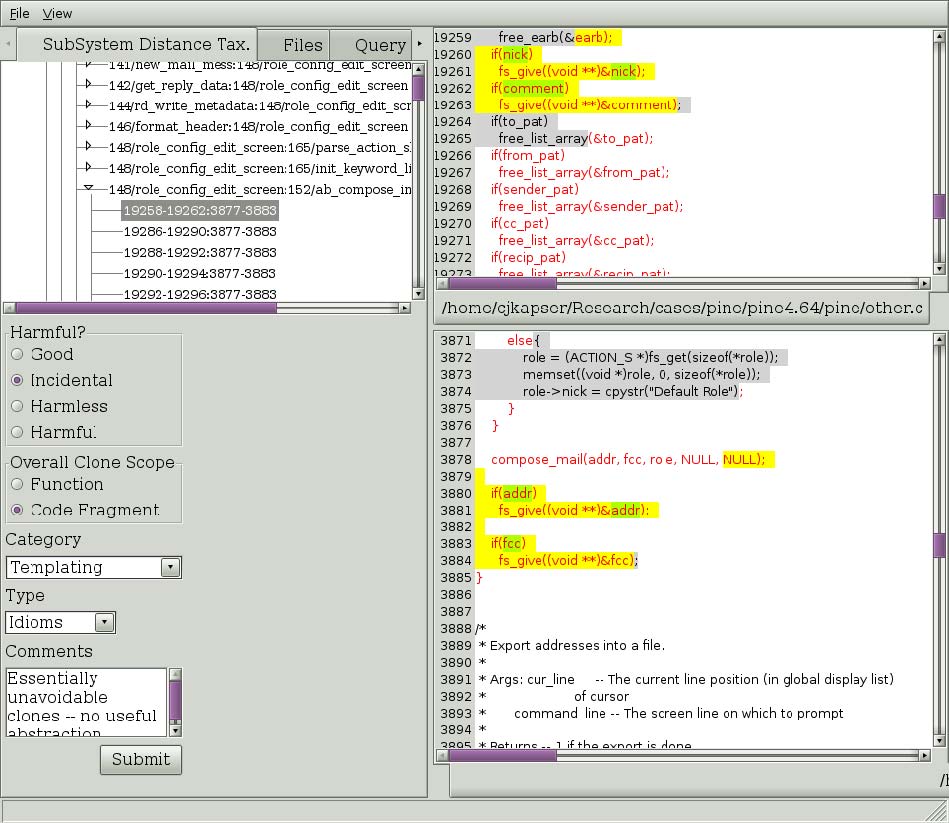
Task: Open the File menu
Action: (19, 13)
